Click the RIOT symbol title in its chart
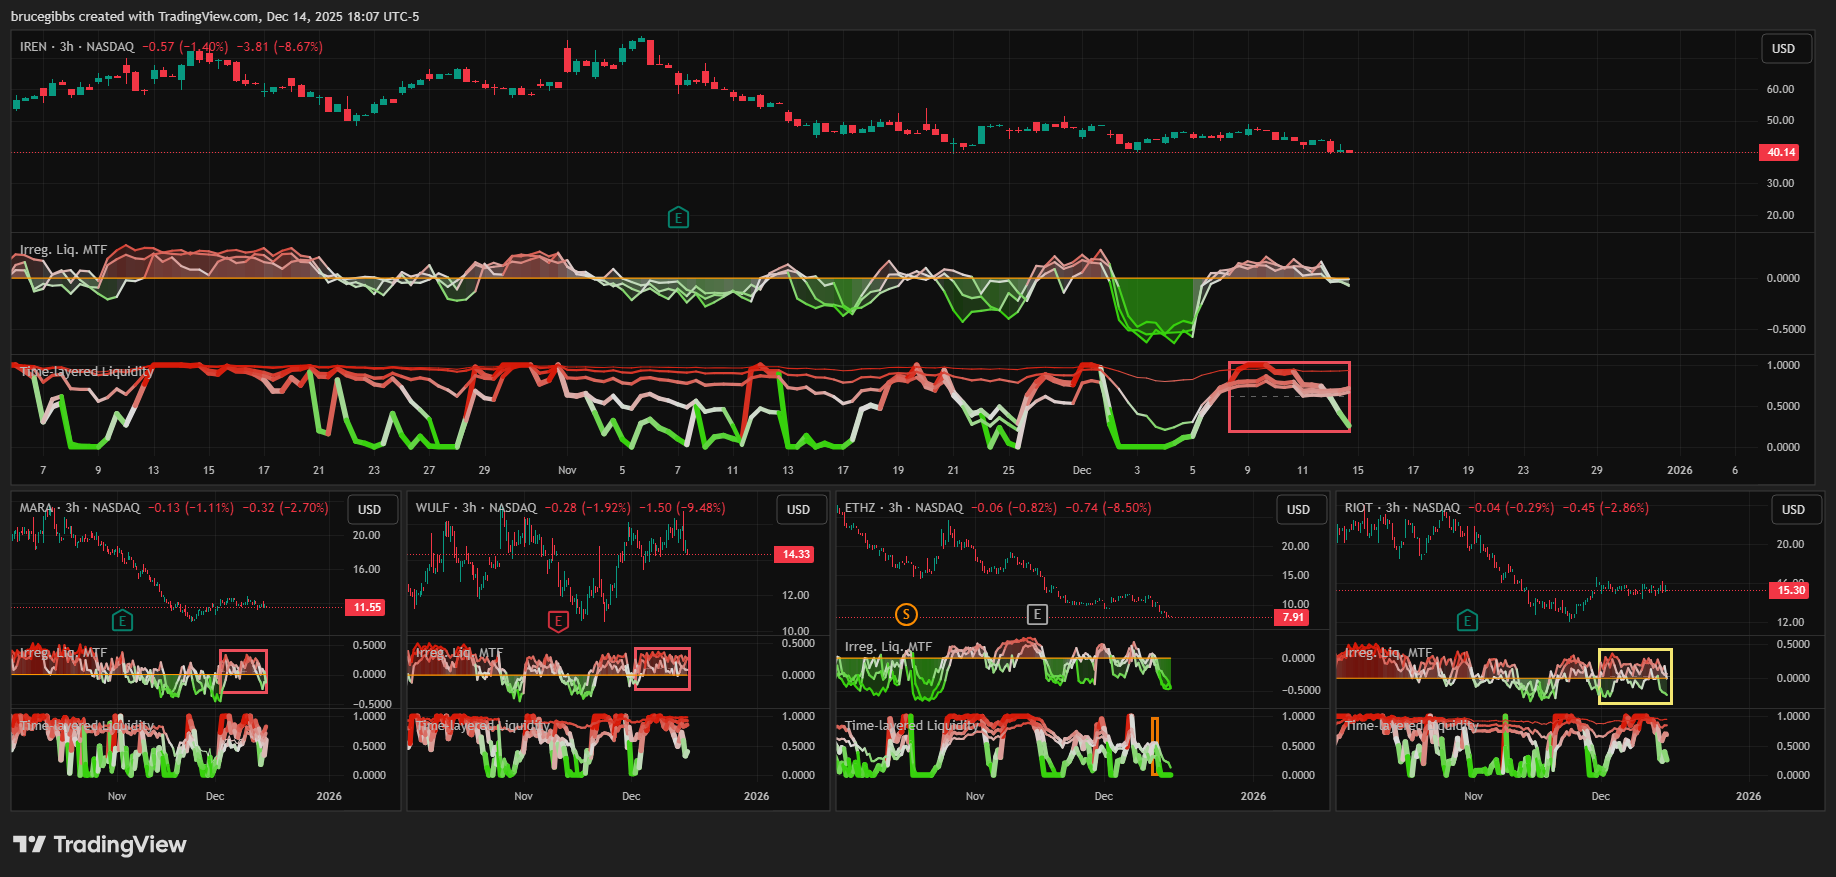 pyautogui.click(x=1358, y=508)
